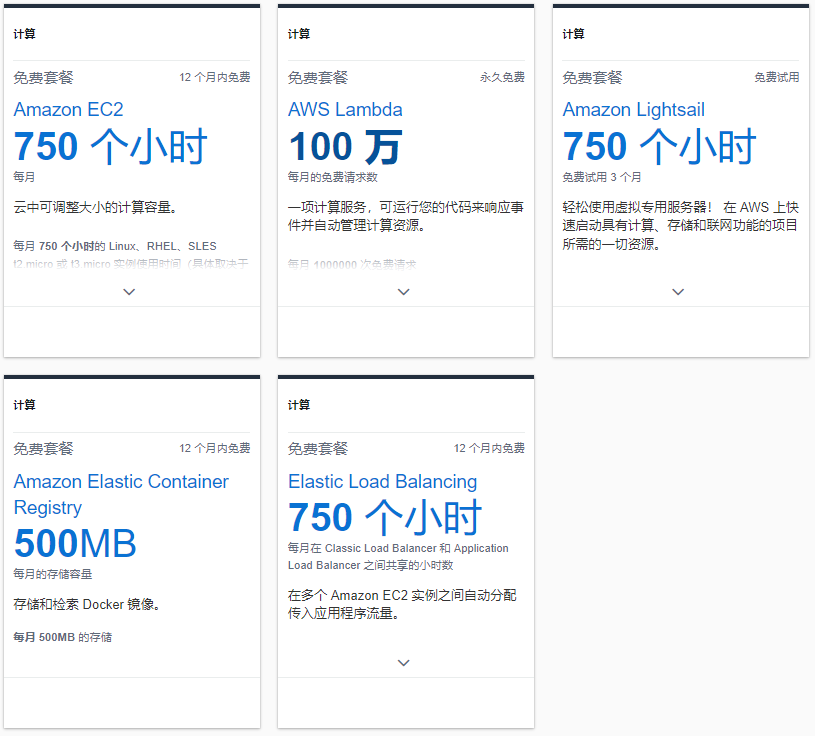Viewport: 815px width, 736px height.
Task: Click '每月 500MB 的存储' detail text
Action: tap(62, 637)
